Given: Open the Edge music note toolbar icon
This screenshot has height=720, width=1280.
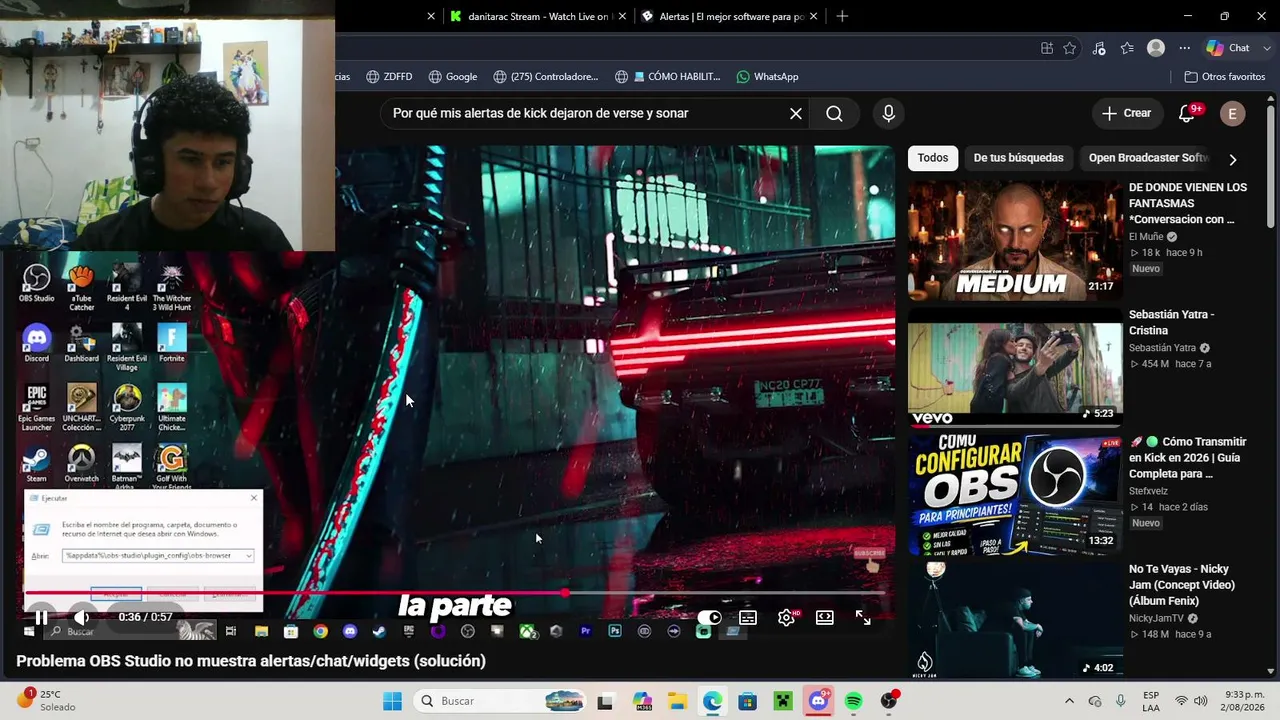Looking at the screenshot, I should click(x=1099, y=48).
